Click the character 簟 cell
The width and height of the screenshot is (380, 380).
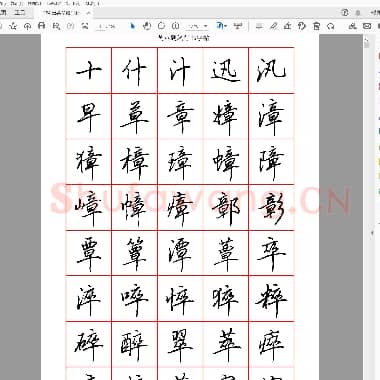pos(134,253)
